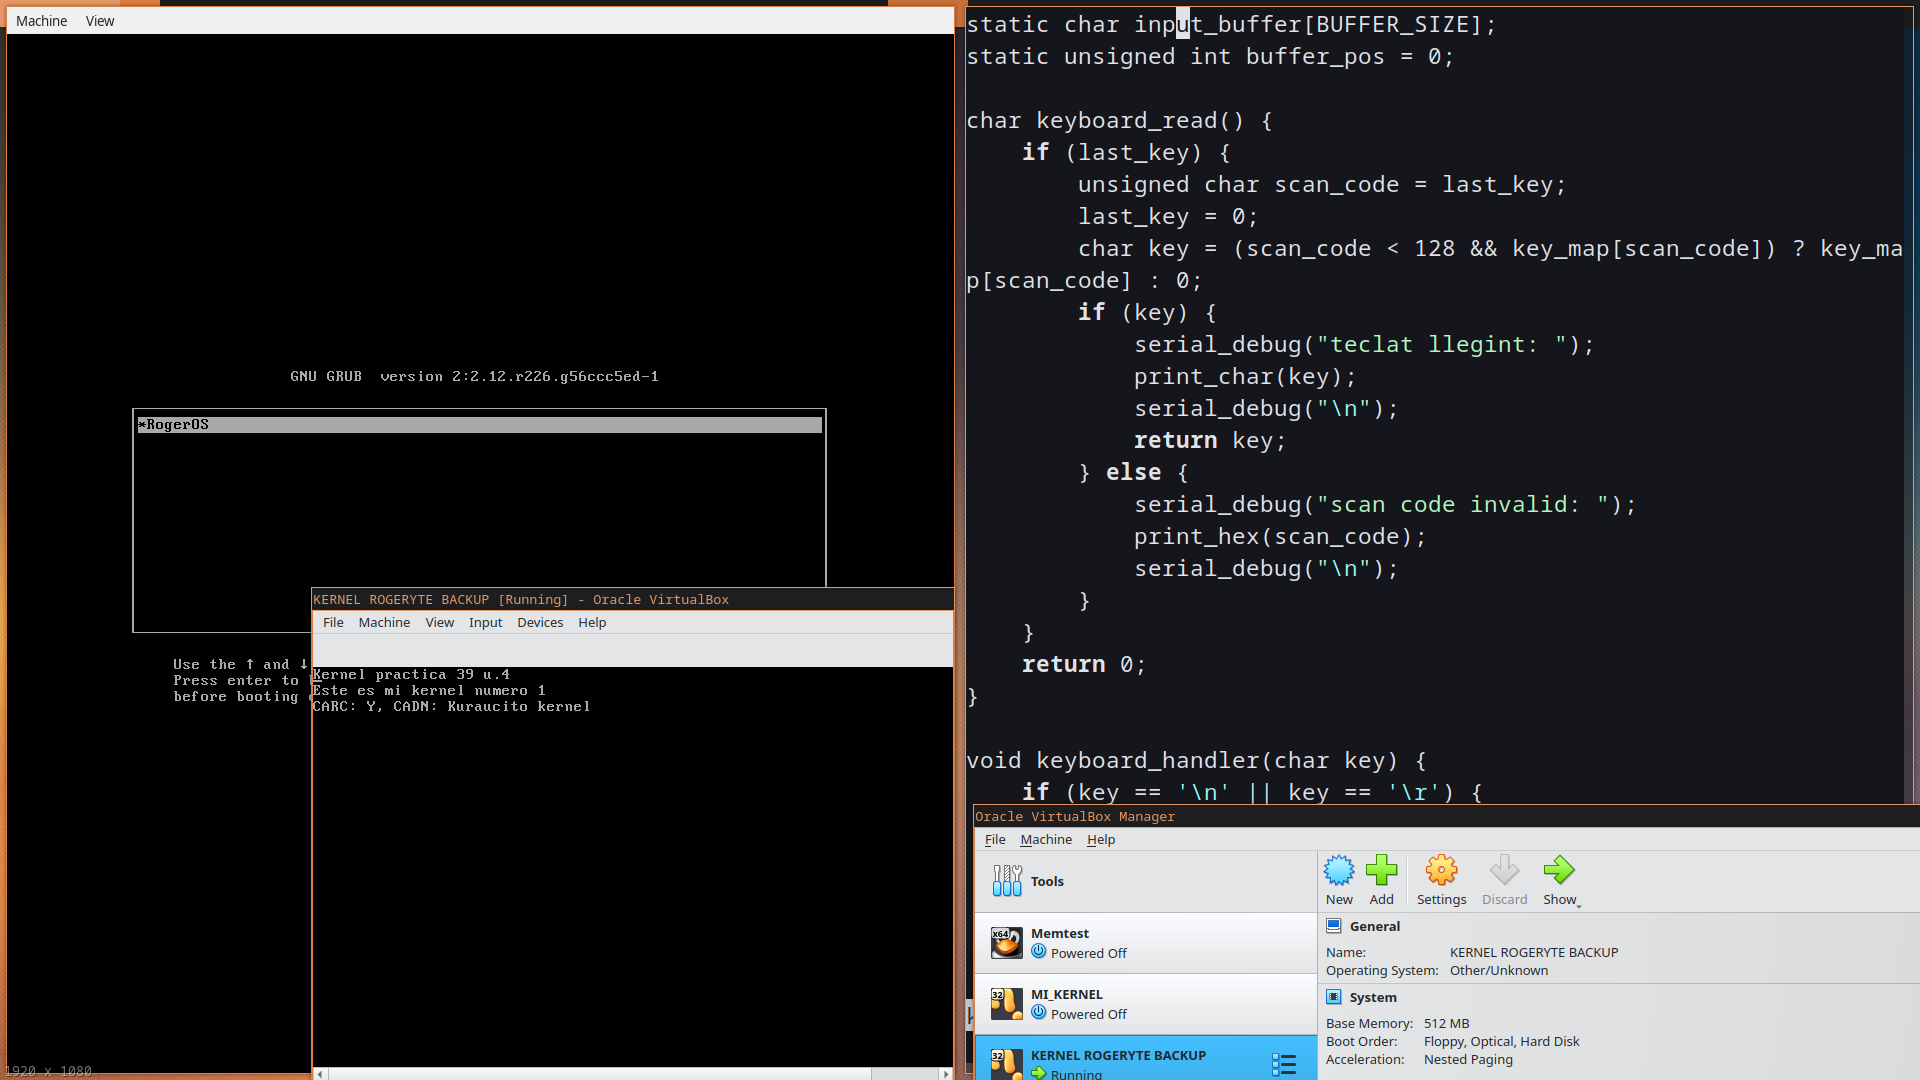1920x1080 pixels.
Task: Click the Memtest VM icon
Action: coord(1006,942)
